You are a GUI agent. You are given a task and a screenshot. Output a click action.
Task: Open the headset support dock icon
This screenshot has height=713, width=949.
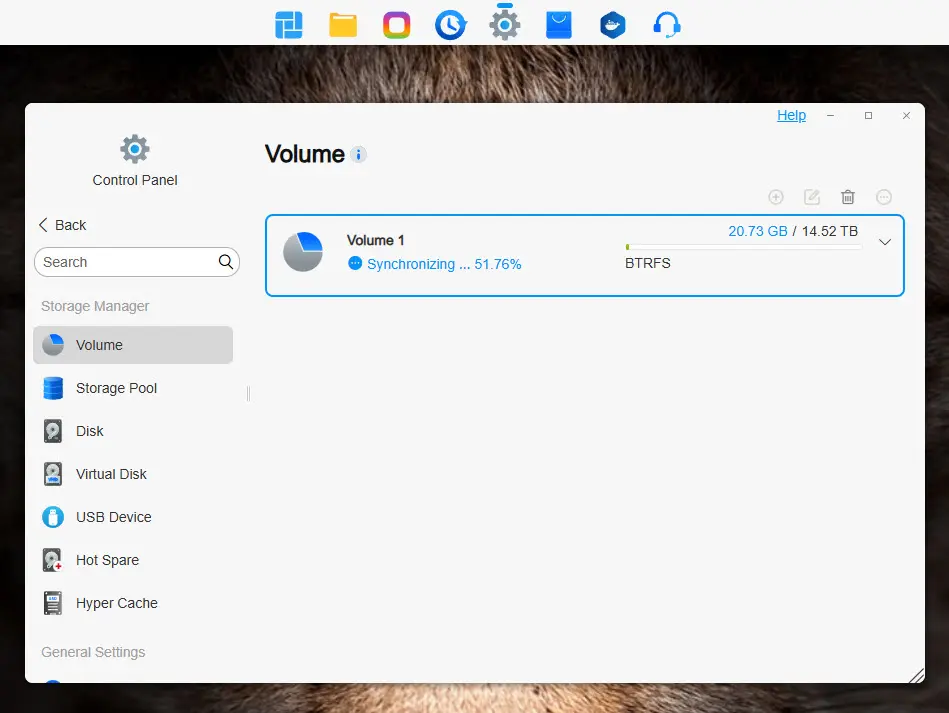tap(666, 25)
